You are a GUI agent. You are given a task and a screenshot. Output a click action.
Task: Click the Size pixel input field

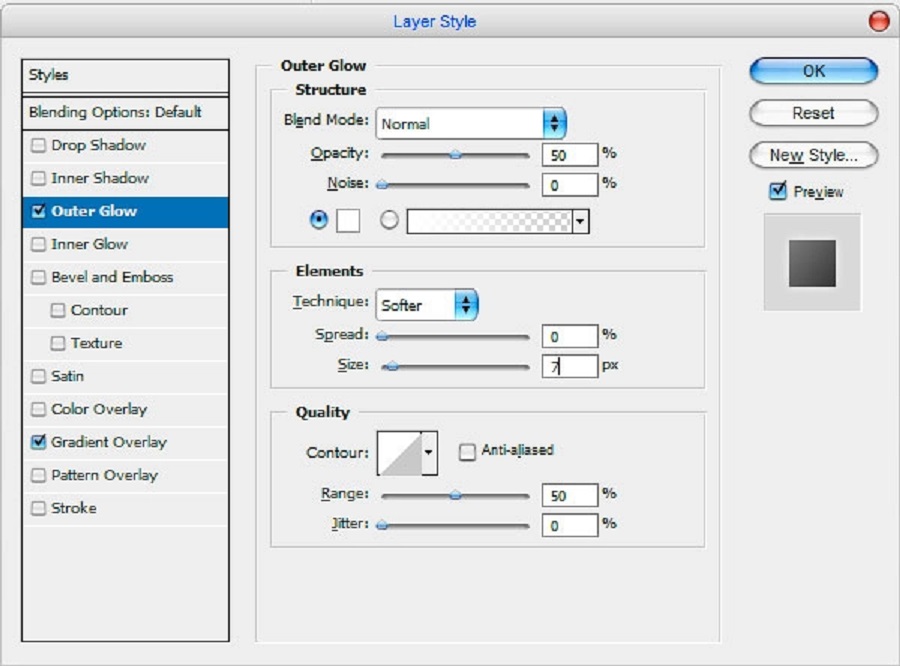pyautogui.click(x=569, y=366)
